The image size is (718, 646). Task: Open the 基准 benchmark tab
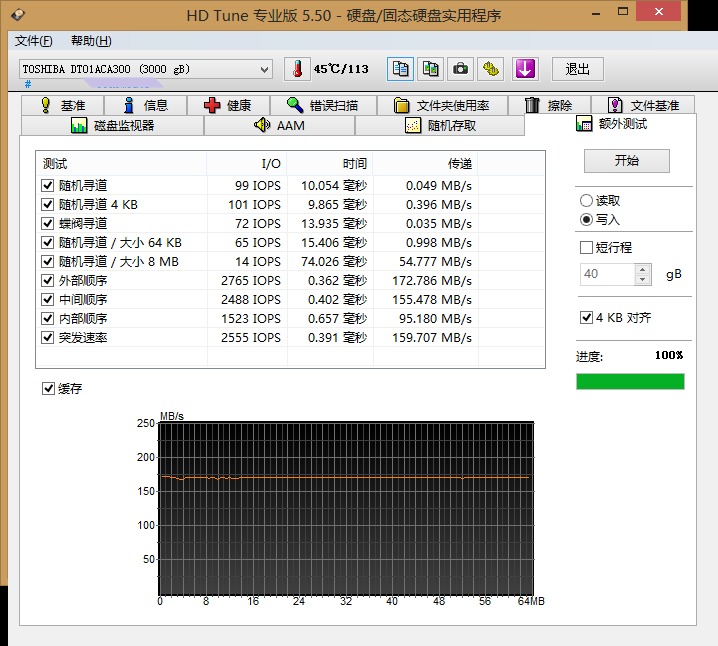click(63, 105)
